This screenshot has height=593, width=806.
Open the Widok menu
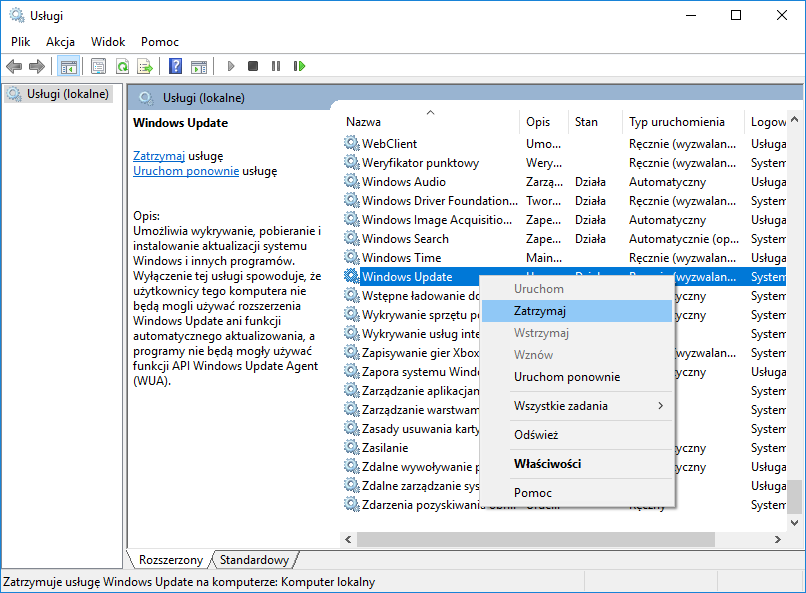coord(108,42)
